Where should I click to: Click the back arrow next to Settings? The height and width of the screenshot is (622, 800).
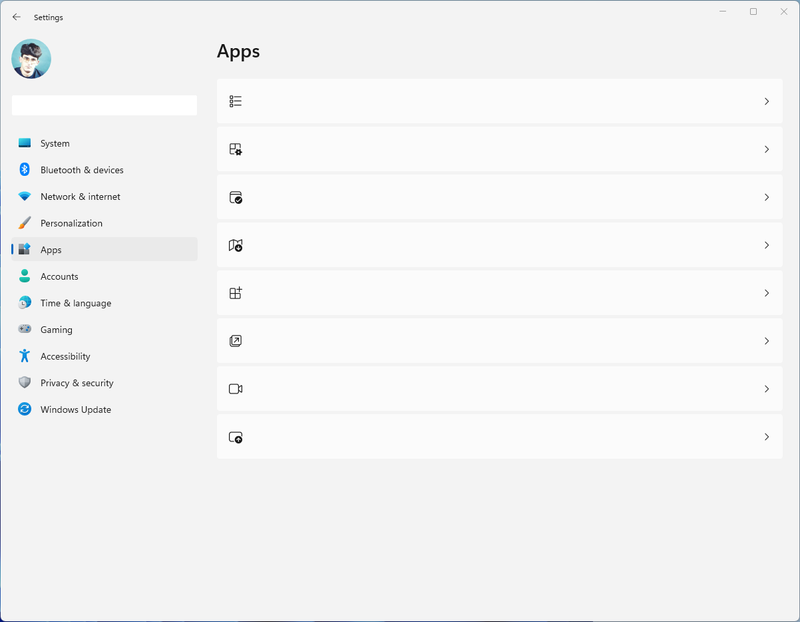click(x=16, y=17)
